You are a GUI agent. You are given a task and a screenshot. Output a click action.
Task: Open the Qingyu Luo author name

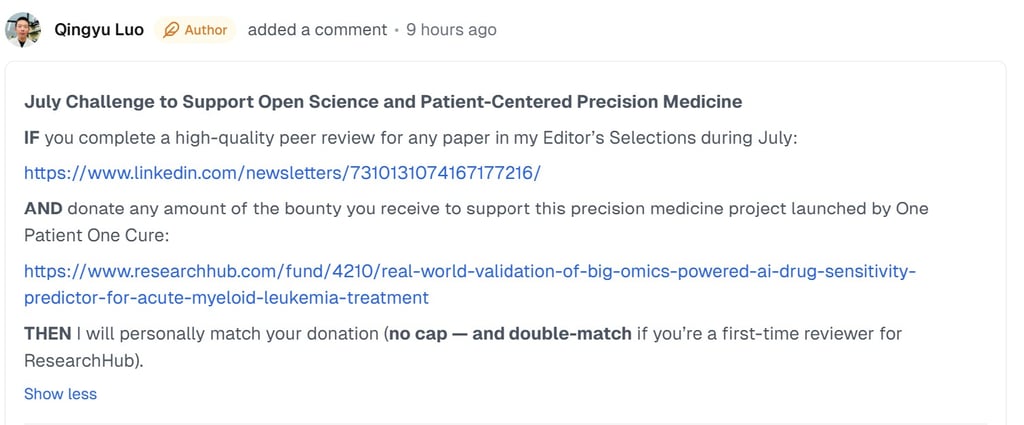click(x=99, y=30)
